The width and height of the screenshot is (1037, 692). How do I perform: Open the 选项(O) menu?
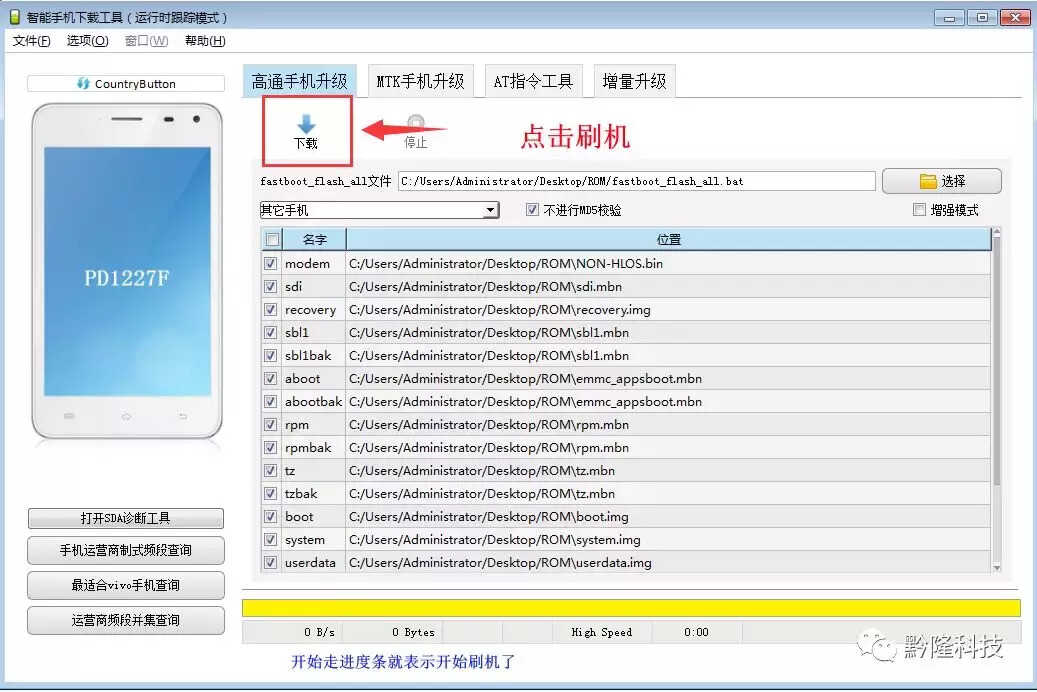pos(87,41)
